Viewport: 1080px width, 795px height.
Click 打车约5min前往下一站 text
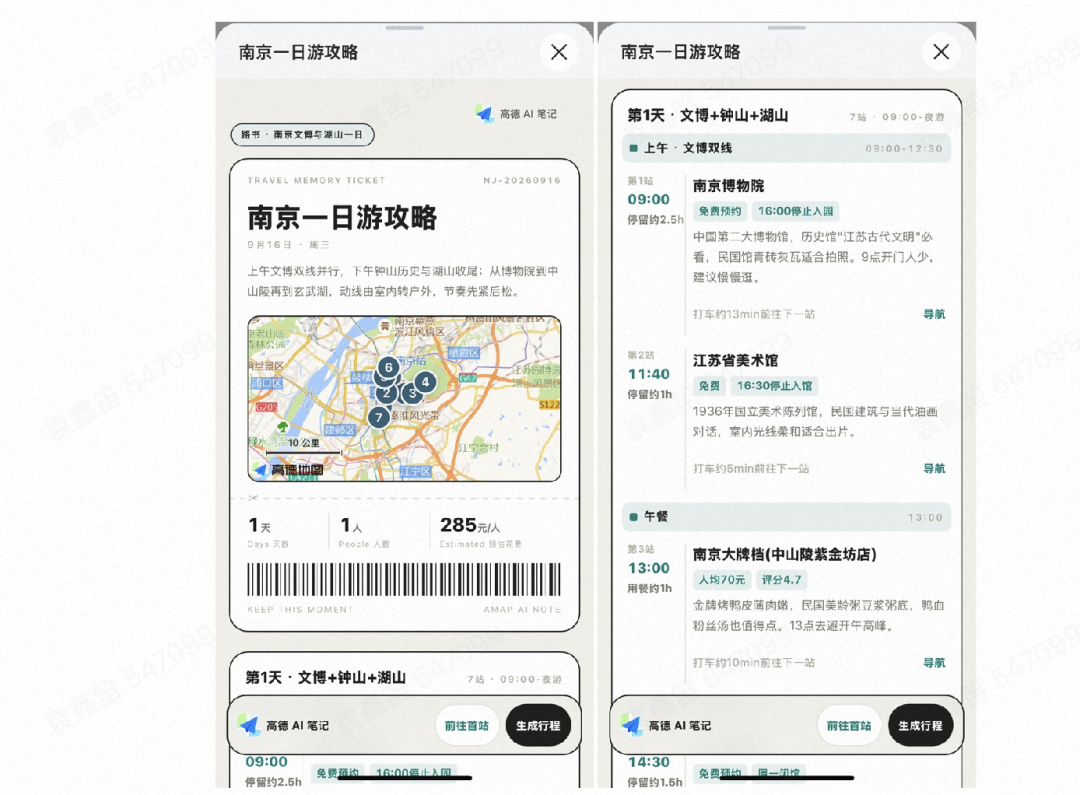[751, 468]
